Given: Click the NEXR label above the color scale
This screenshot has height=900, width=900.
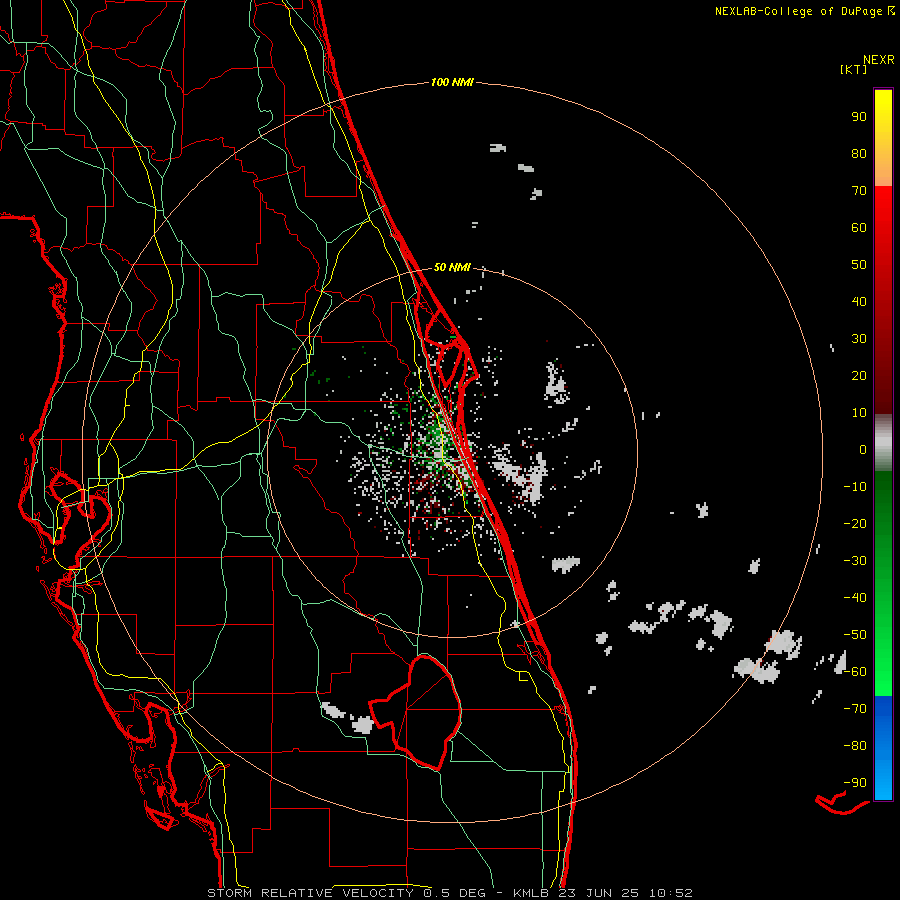Looking at the screenshot, I should pyautogui.click(x=879, y=60).
